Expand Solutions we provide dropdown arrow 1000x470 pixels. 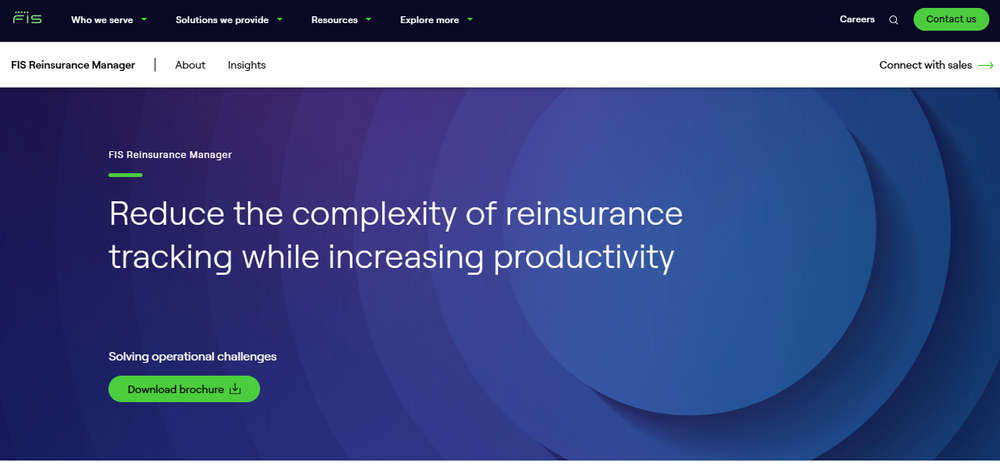pos(280,19)
